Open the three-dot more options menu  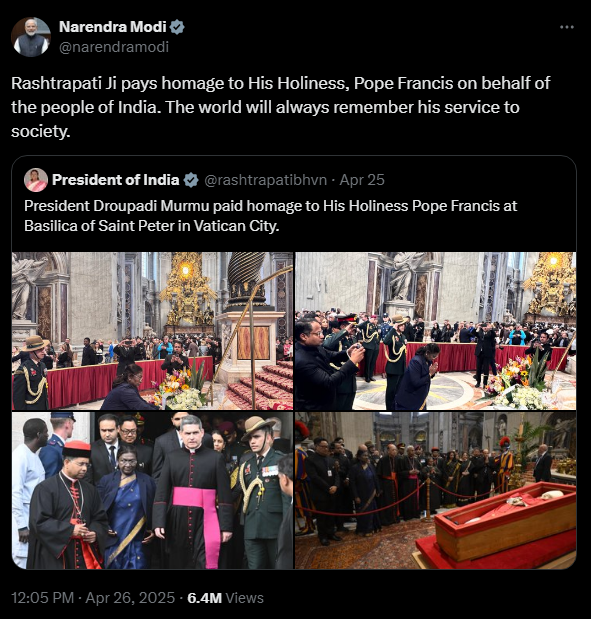[567, 27]
